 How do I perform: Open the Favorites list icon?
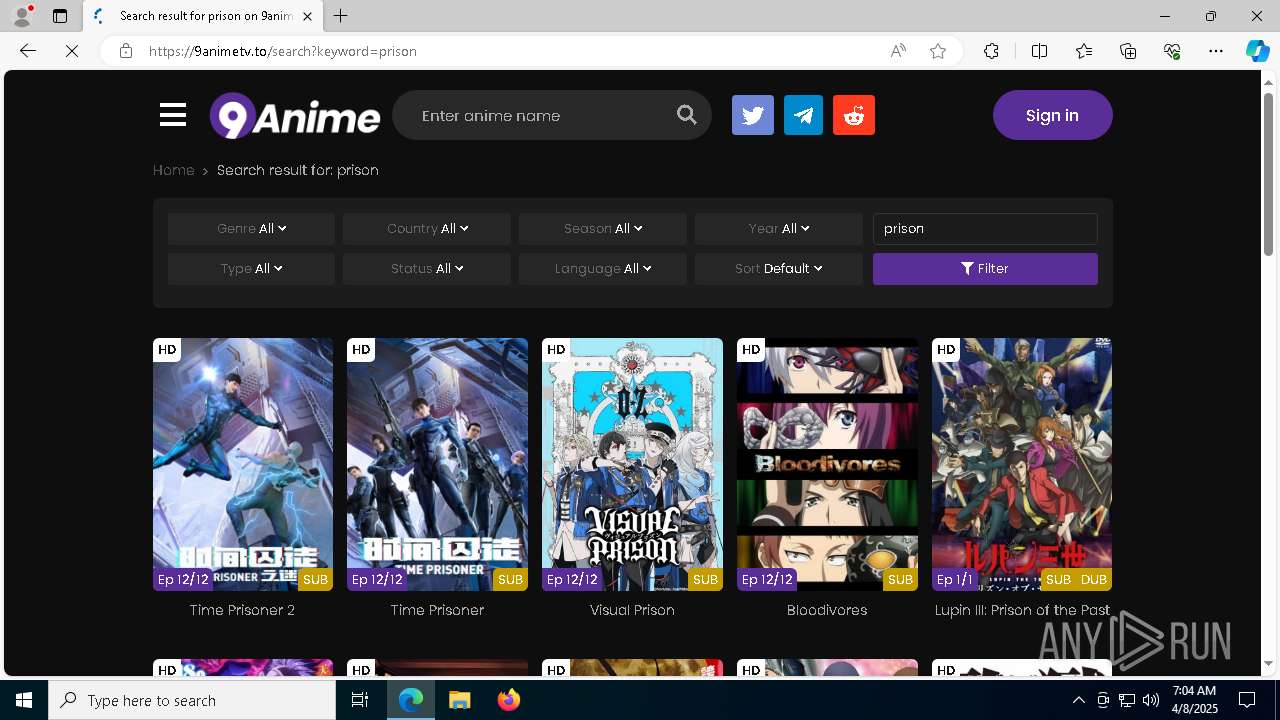[1084, 51]
